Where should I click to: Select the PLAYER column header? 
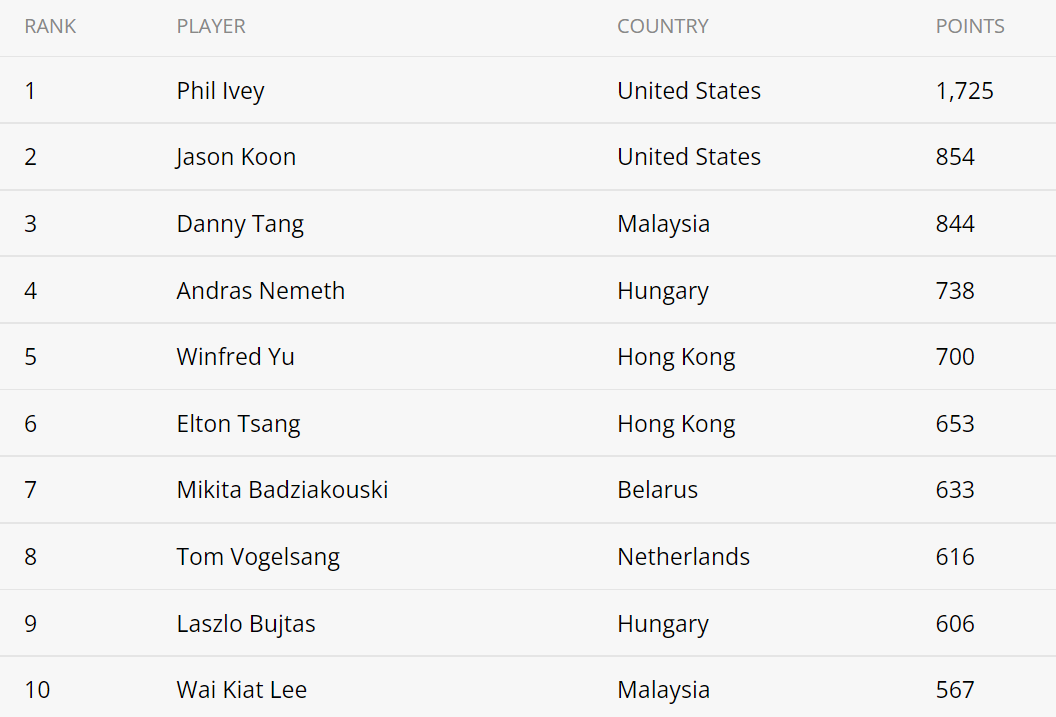(x=211, y=26)
